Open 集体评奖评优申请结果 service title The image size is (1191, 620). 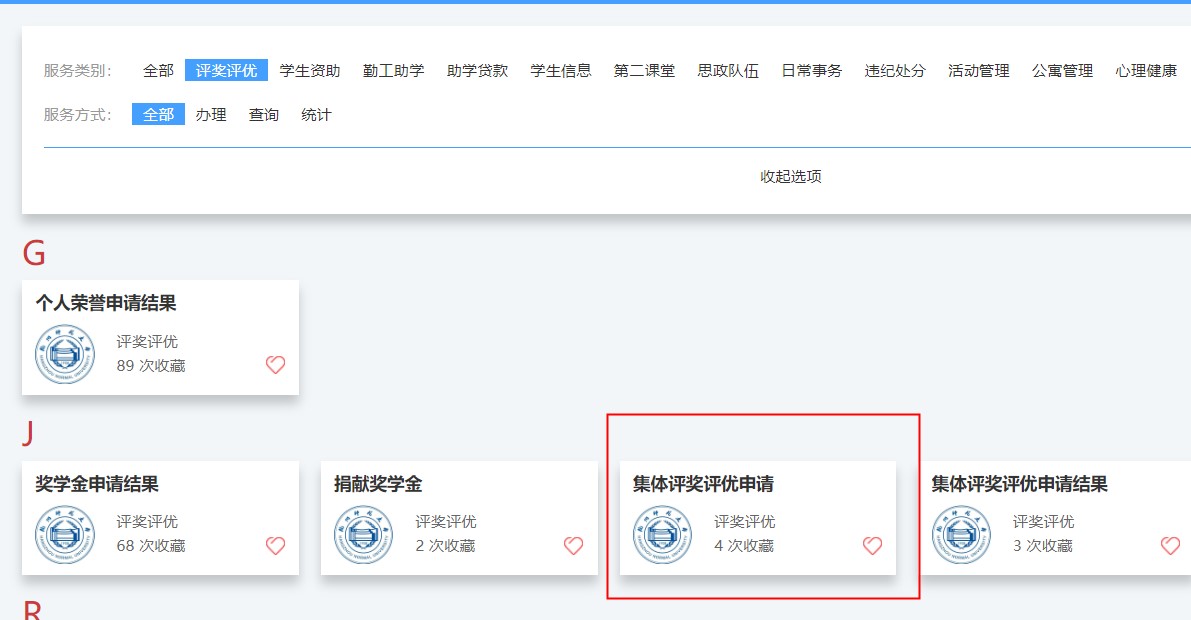[1019, 484]
